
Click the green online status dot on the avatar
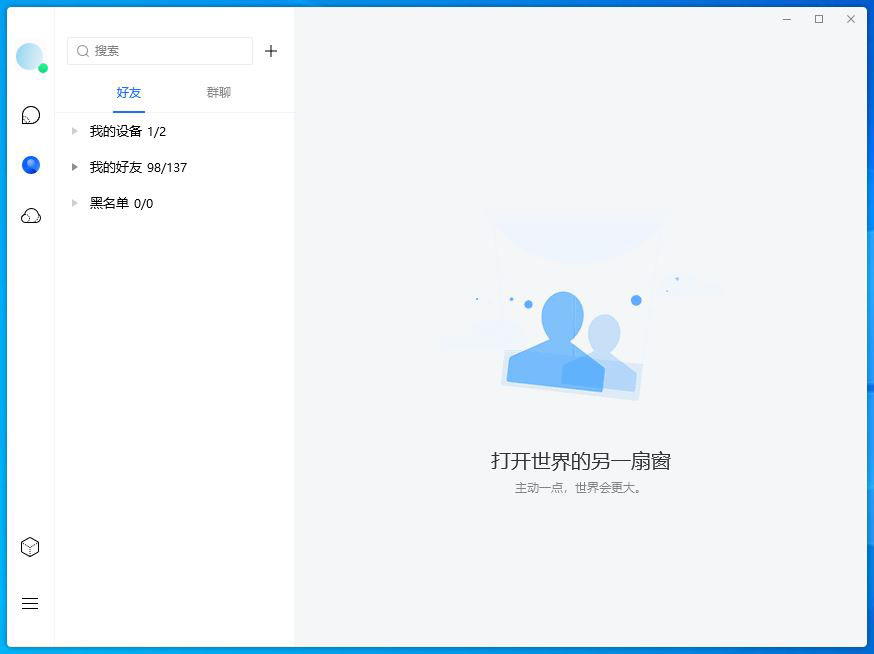tap(44, 68)
